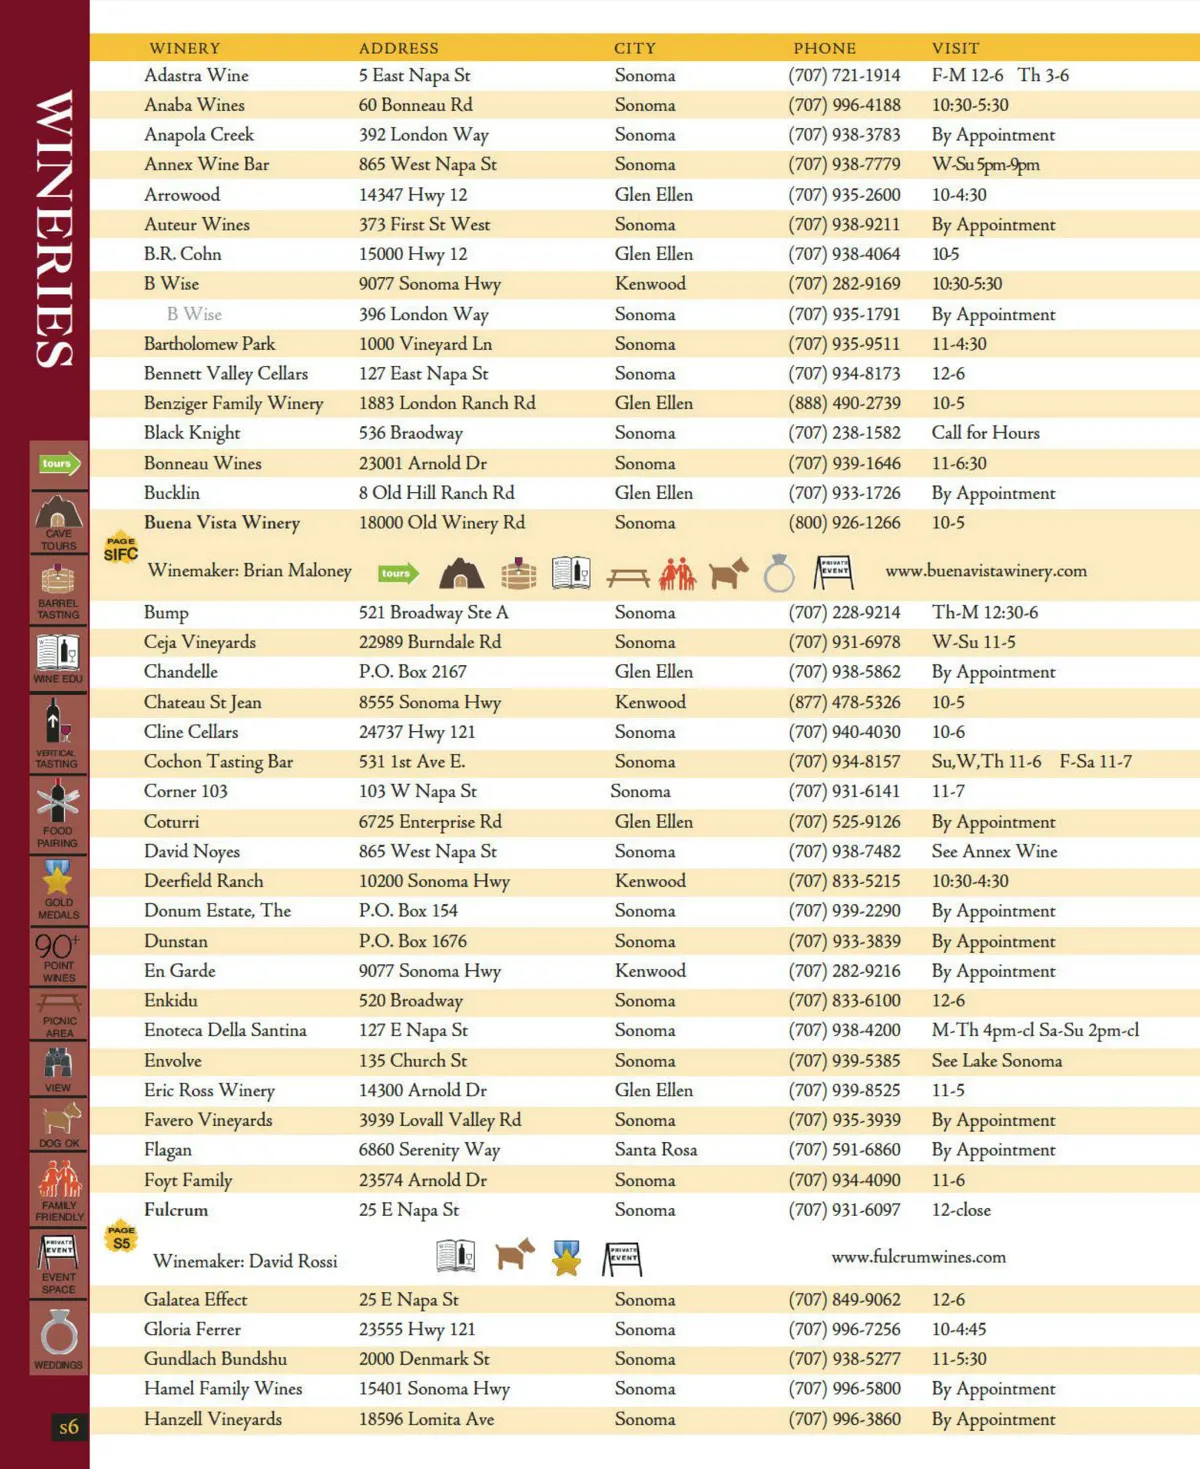This screenshot has width=1200, height=1469.
Task: Click the WINERY column header
Action: pos(185,48)
